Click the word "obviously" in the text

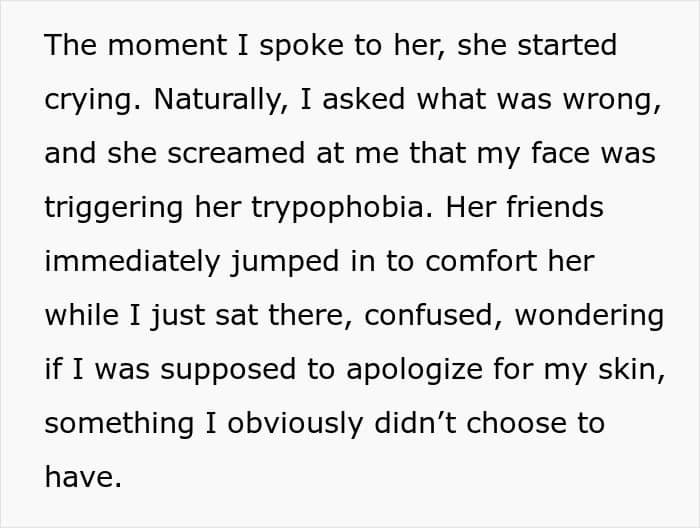pos(295,424)
